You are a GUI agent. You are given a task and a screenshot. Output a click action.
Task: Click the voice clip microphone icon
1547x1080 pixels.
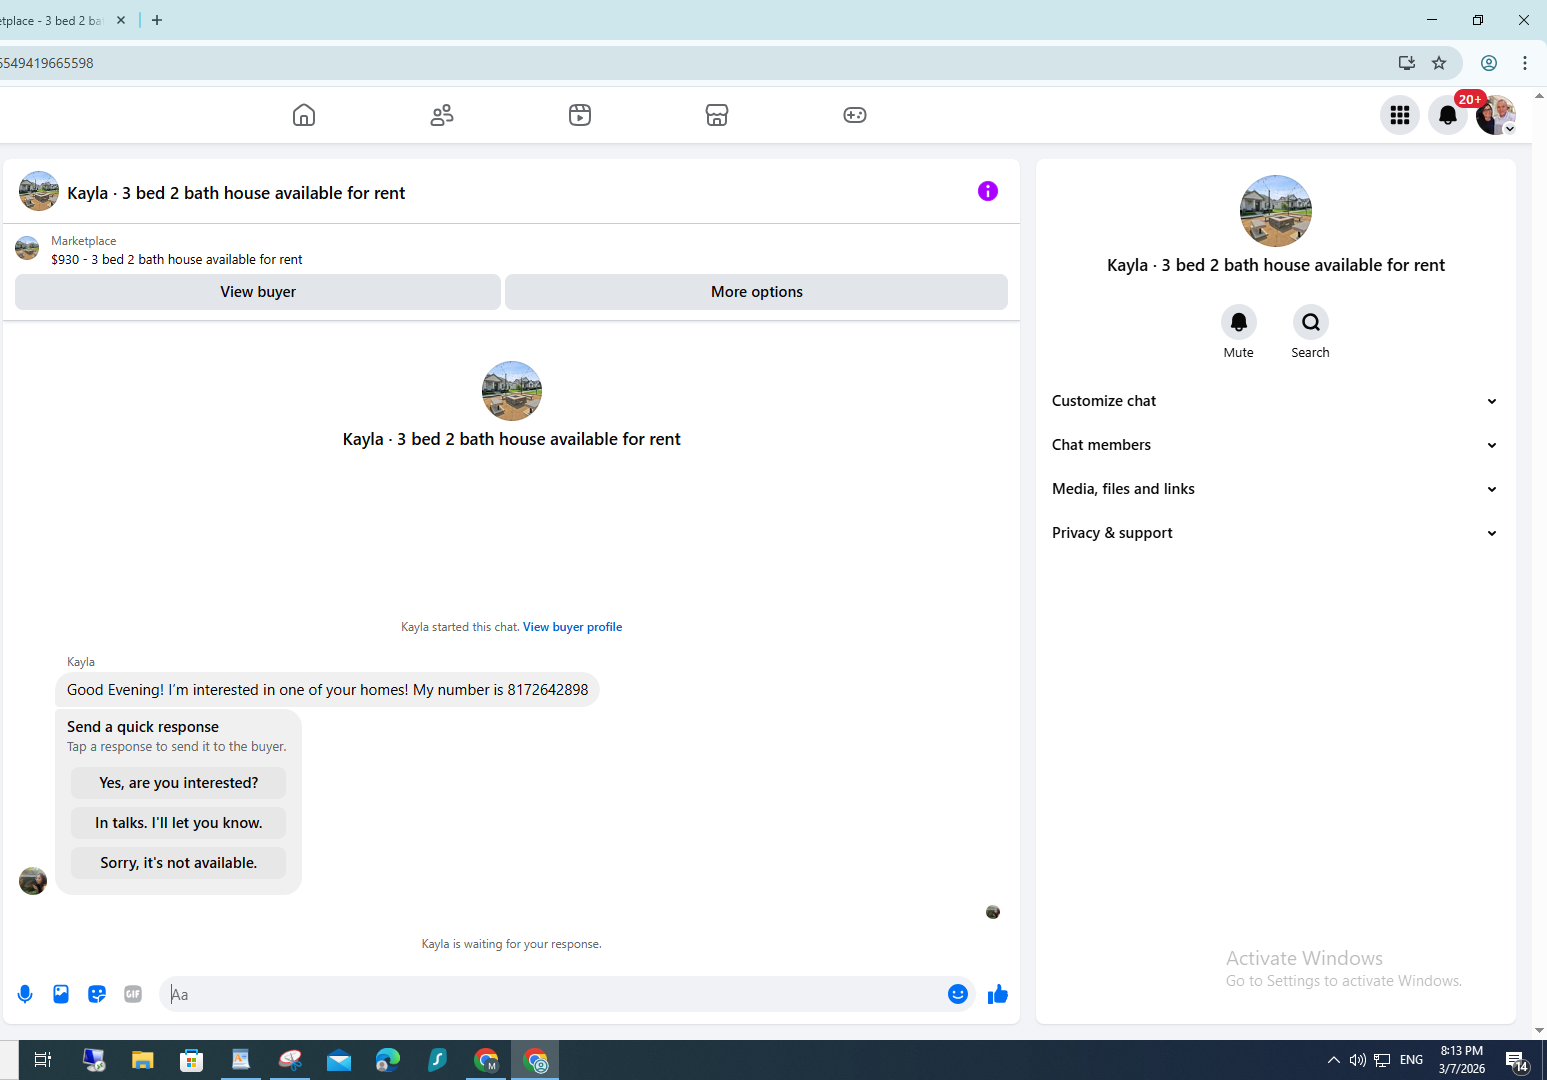[x=25, y=994]
